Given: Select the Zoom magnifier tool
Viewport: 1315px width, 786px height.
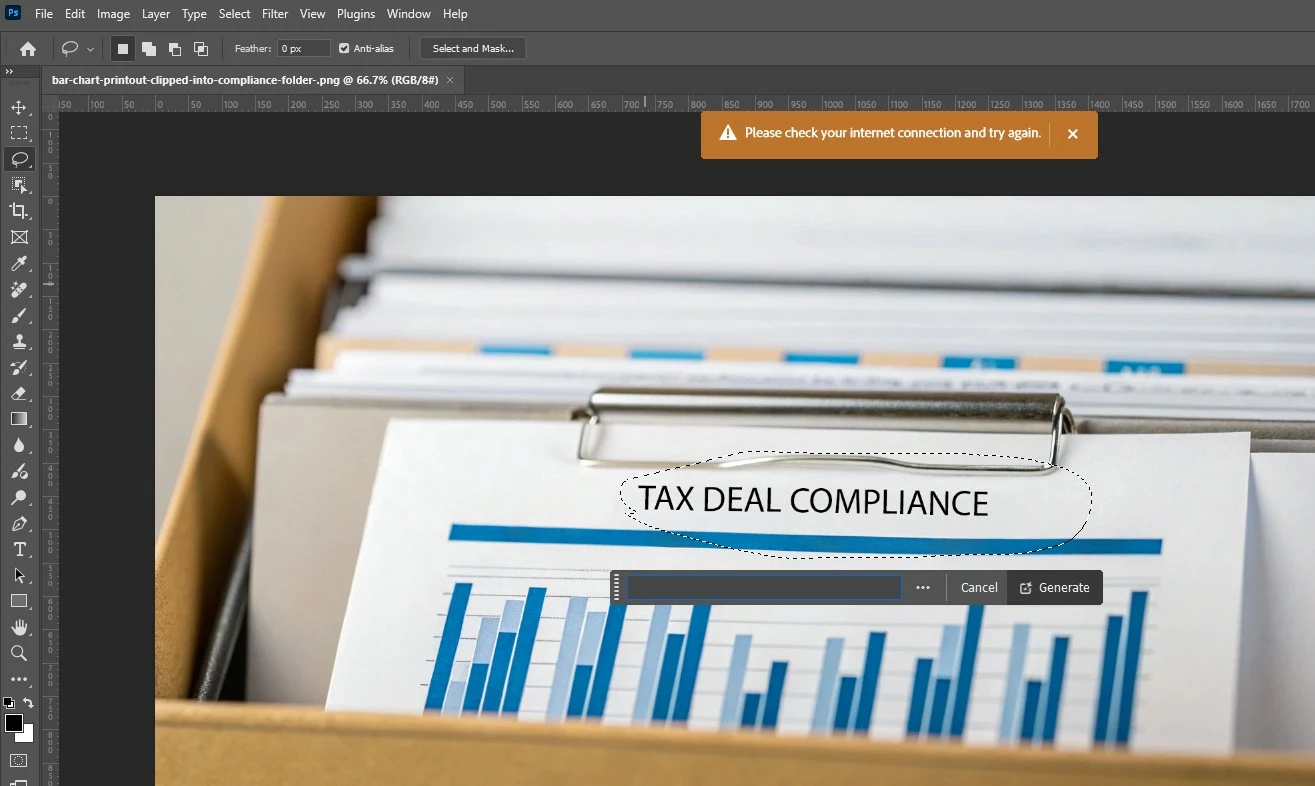Looking at the screenshot, I should 19,653.
